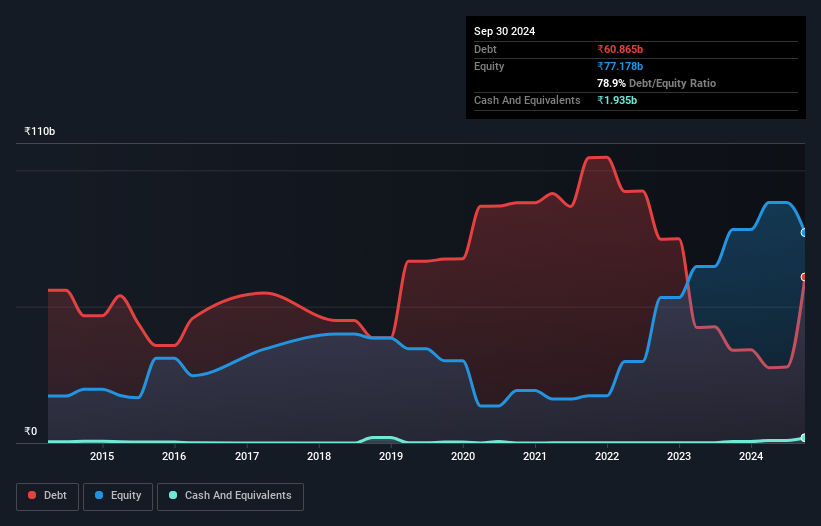Click the 2018 x-axis label
The image size is (821, 526).
(319, 456)
